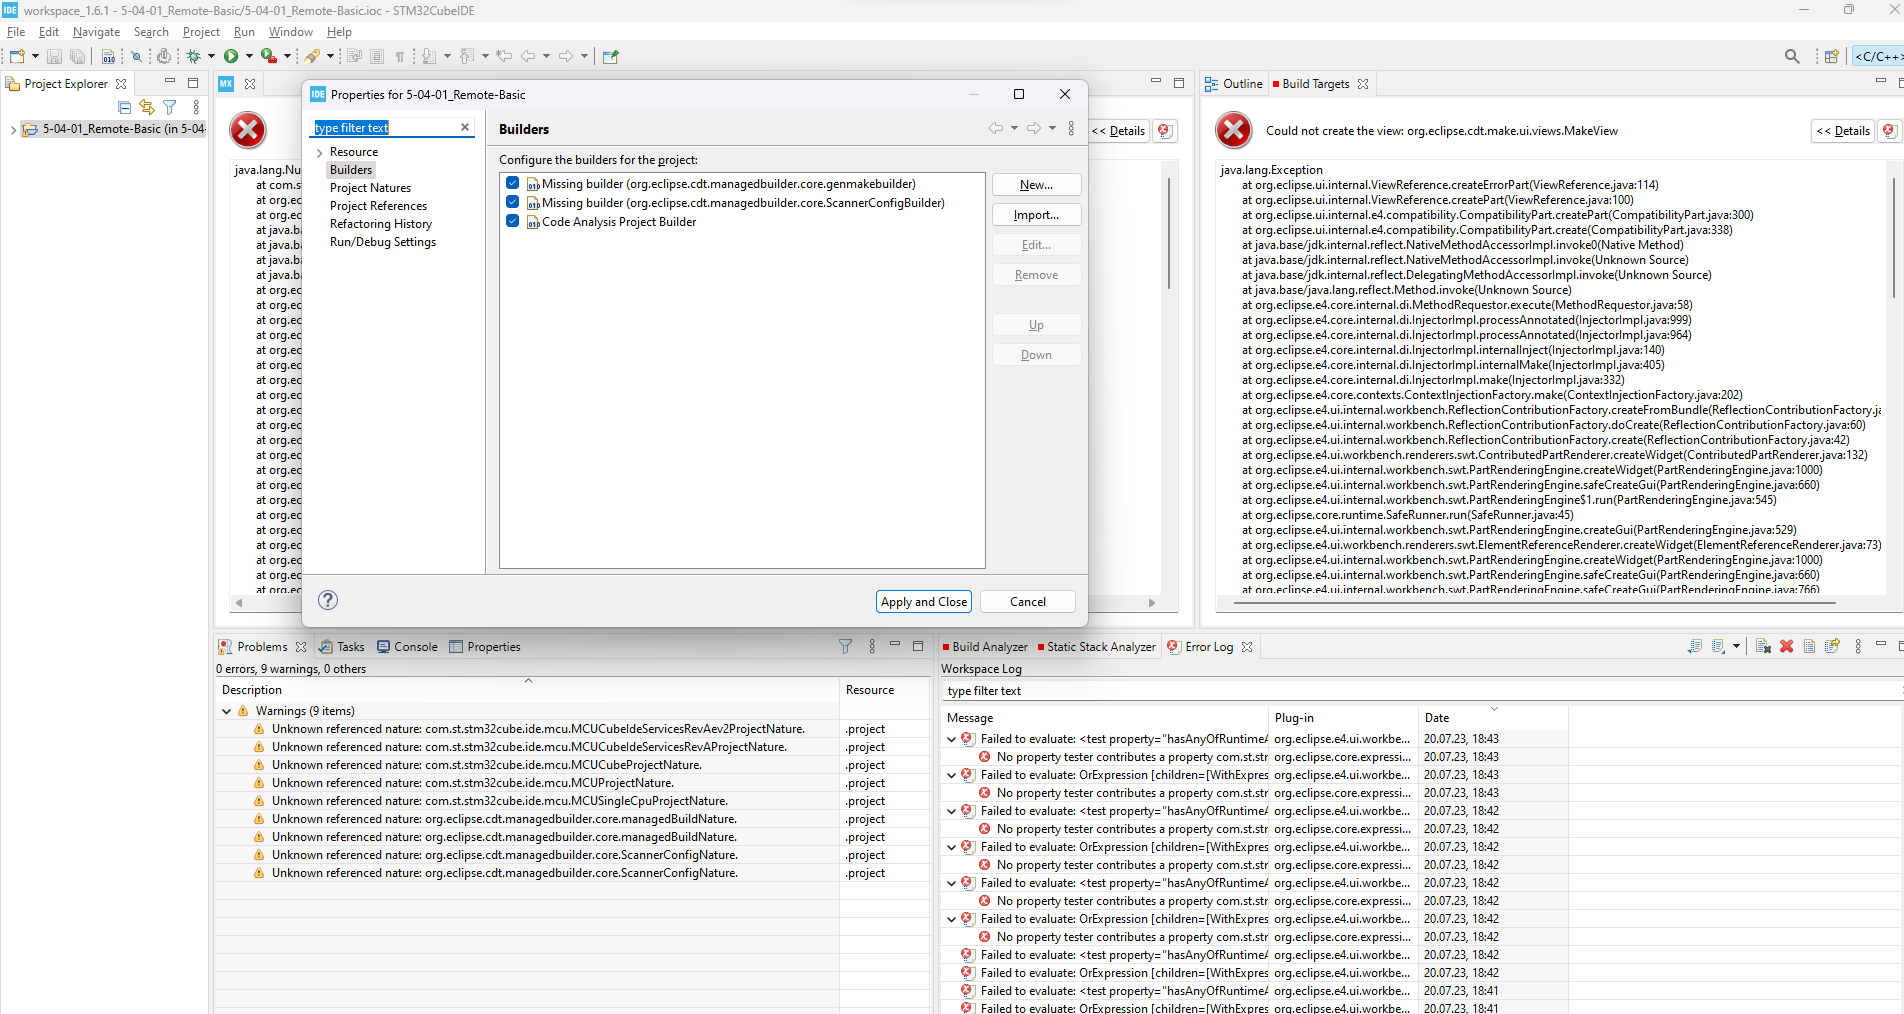The image size is (1904, 1014).
Task: Click the Details button in error view
Action: (1843, 131)
